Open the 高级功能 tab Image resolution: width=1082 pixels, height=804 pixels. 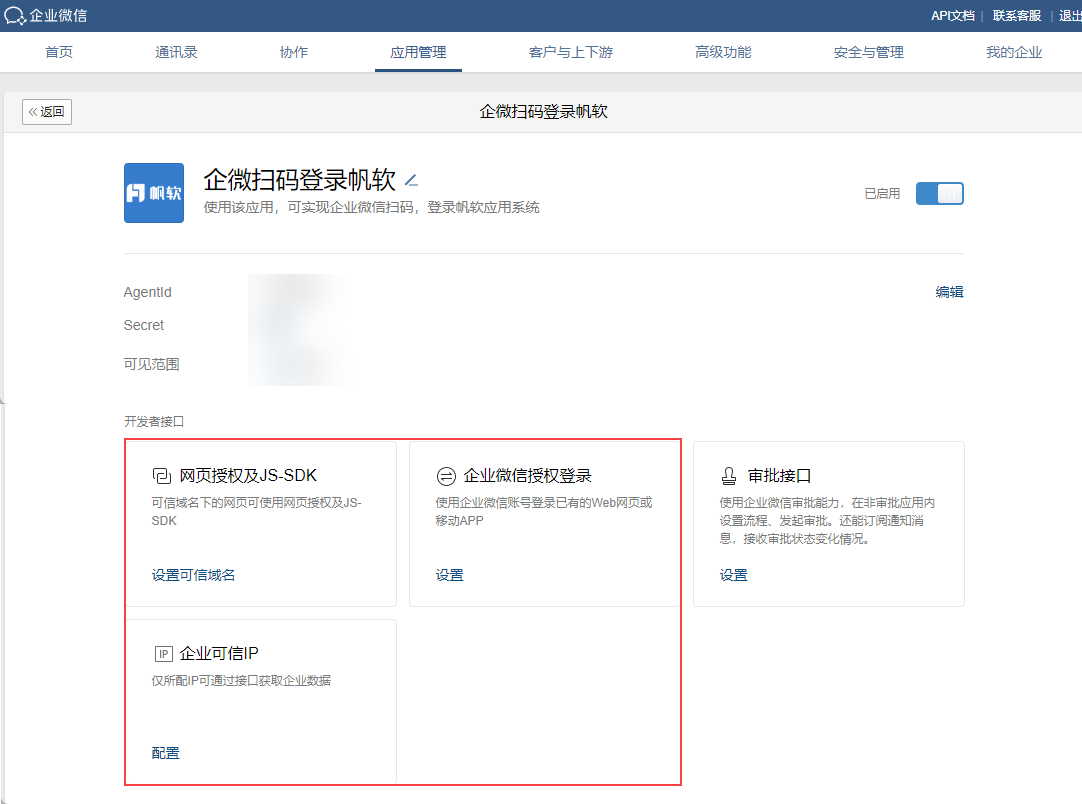723,52
